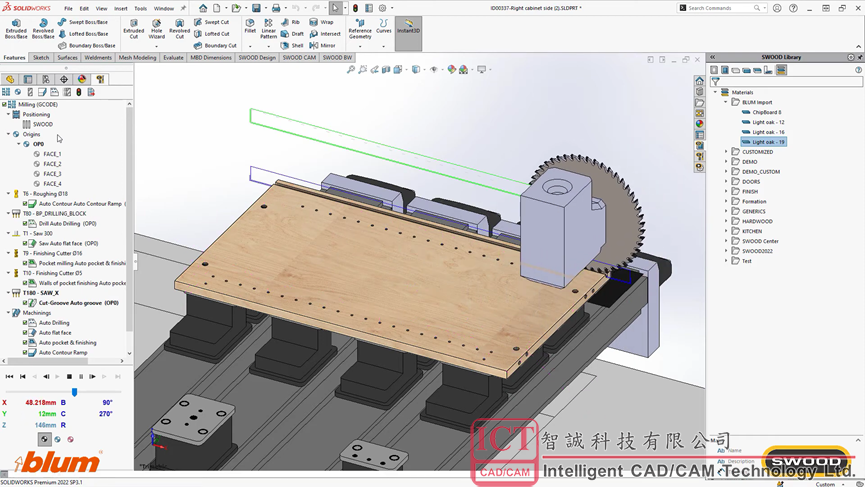Choose the Lofted Boss/Base tool

point(82,34)
